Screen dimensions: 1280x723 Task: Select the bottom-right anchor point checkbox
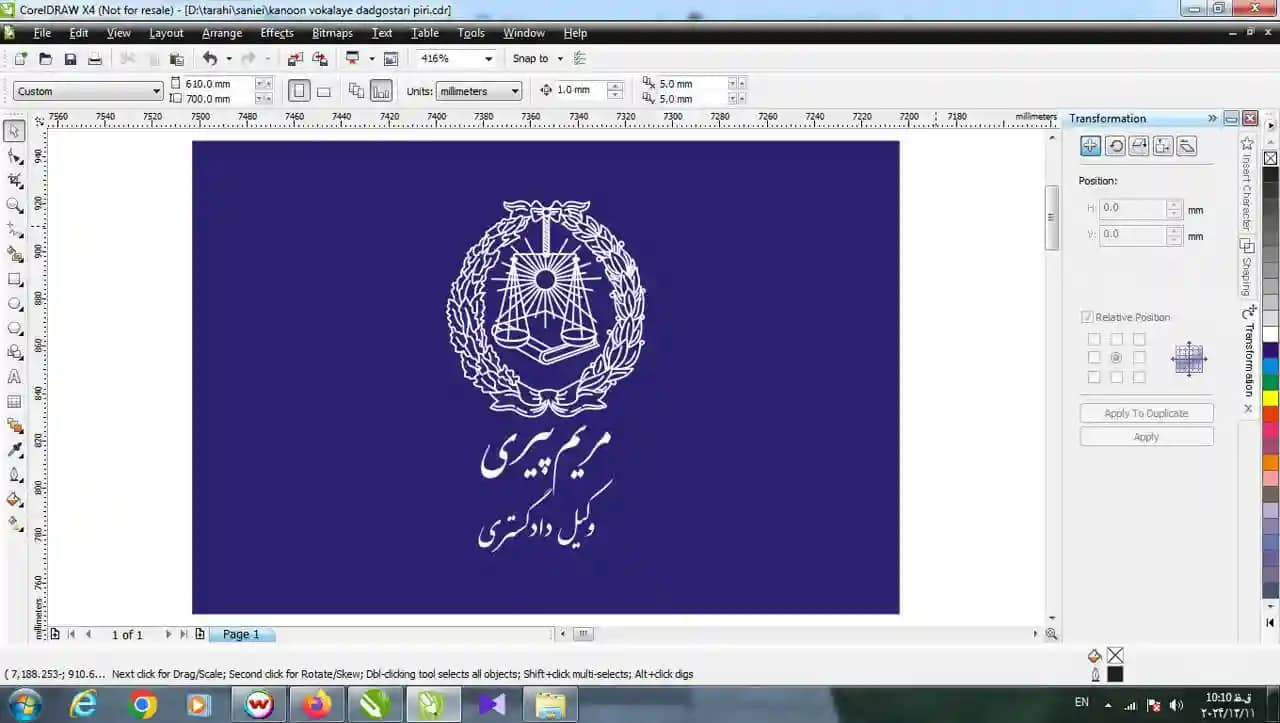click(1139, 377)
